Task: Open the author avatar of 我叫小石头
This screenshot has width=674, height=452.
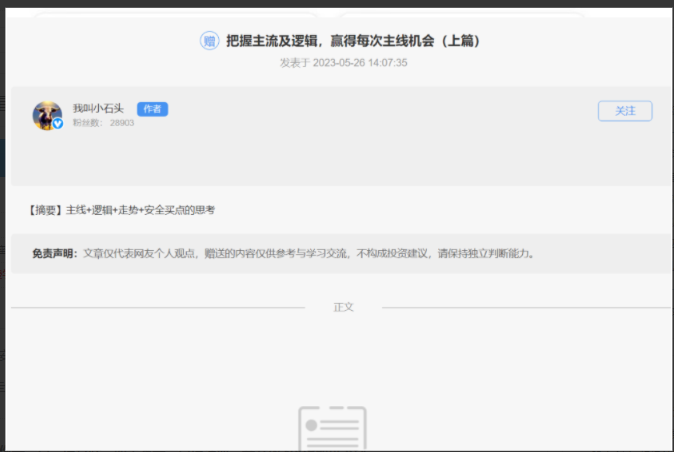Action: 46,115
